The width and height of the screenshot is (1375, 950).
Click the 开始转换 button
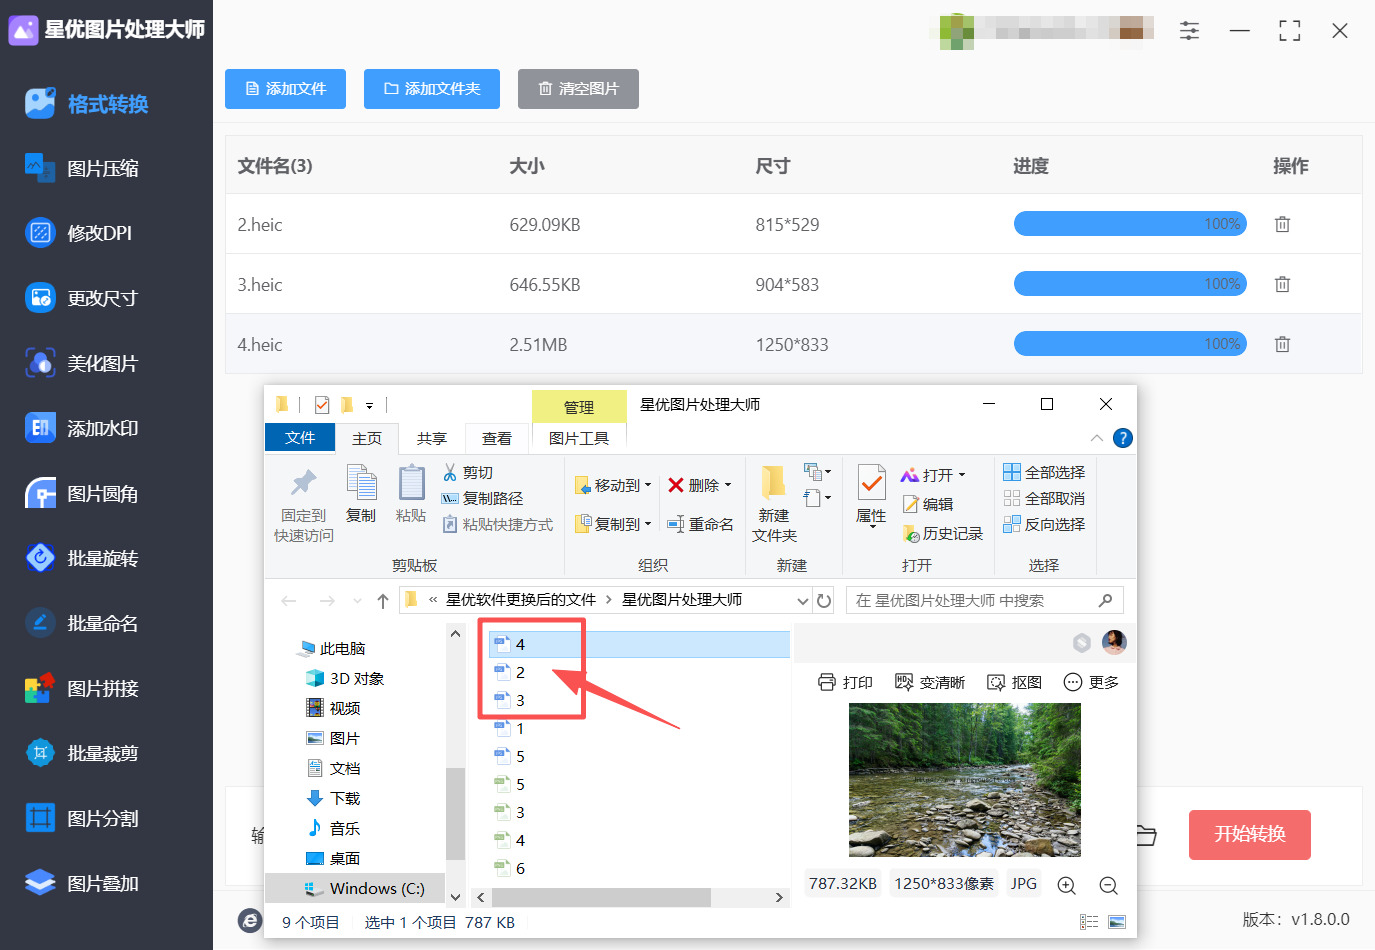pyautogui.click(x=1250, y=835)
